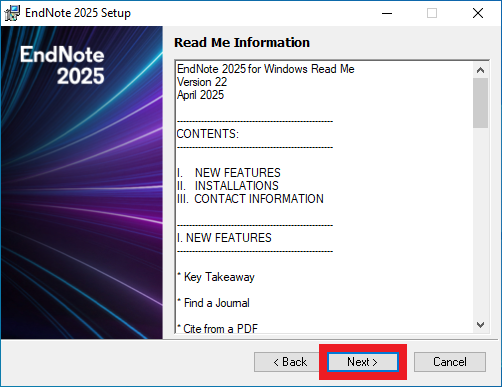502x387 pixels.
Task: Click 'III. CONTACT INFORMATION' in contents list
Action: point(250,199)
